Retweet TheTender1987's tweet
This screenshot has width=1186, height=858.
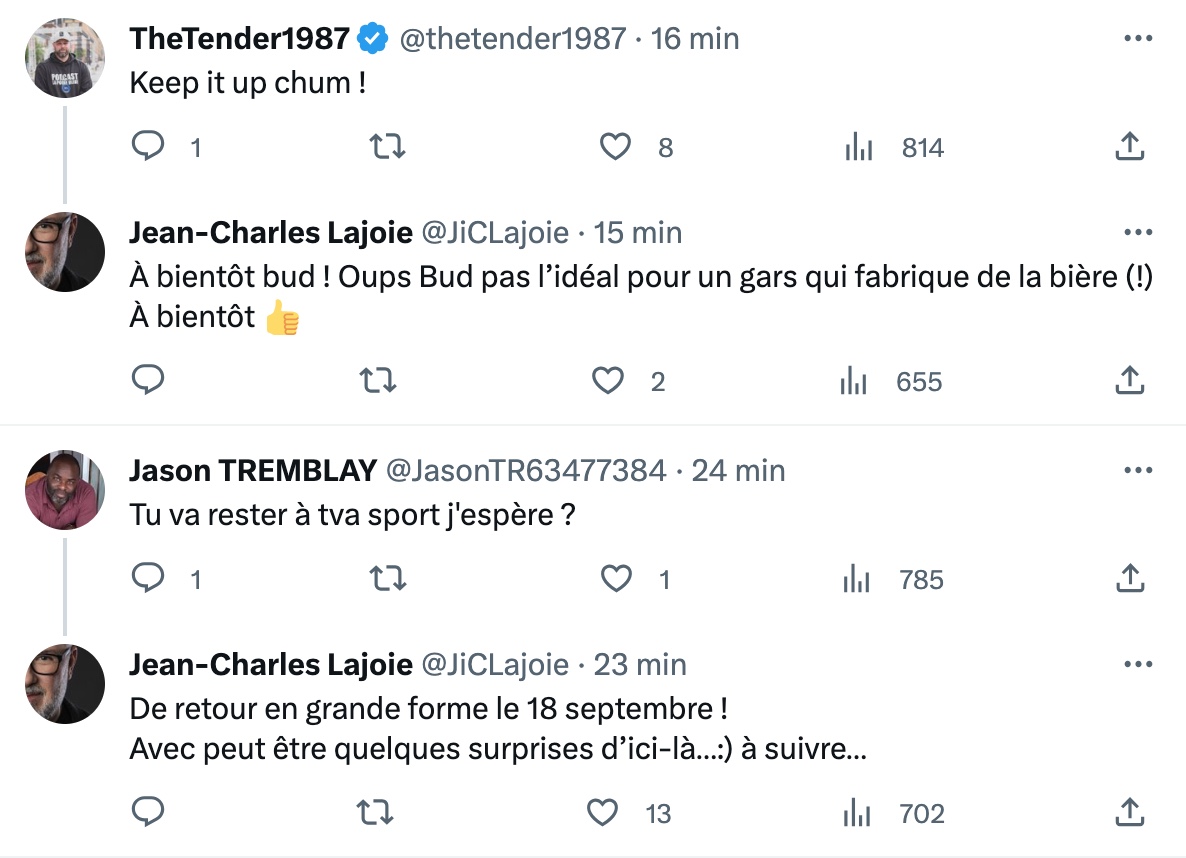click(387, 145)
